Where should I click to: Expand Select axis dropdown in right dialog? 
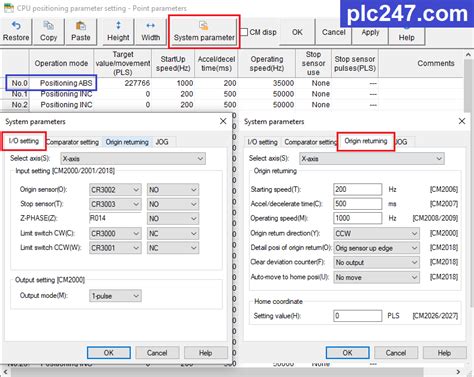tap(371, 159)
